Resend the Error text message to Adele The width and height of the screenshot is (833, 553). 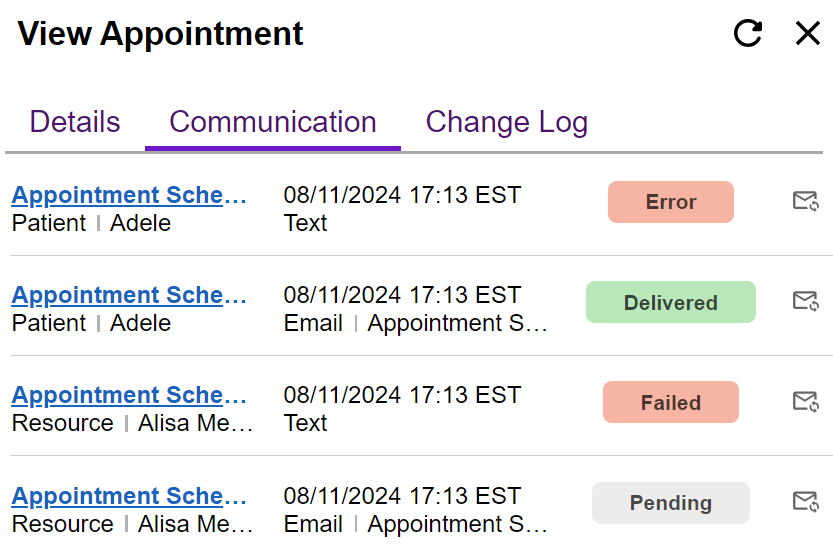click(x=805, y=201)
